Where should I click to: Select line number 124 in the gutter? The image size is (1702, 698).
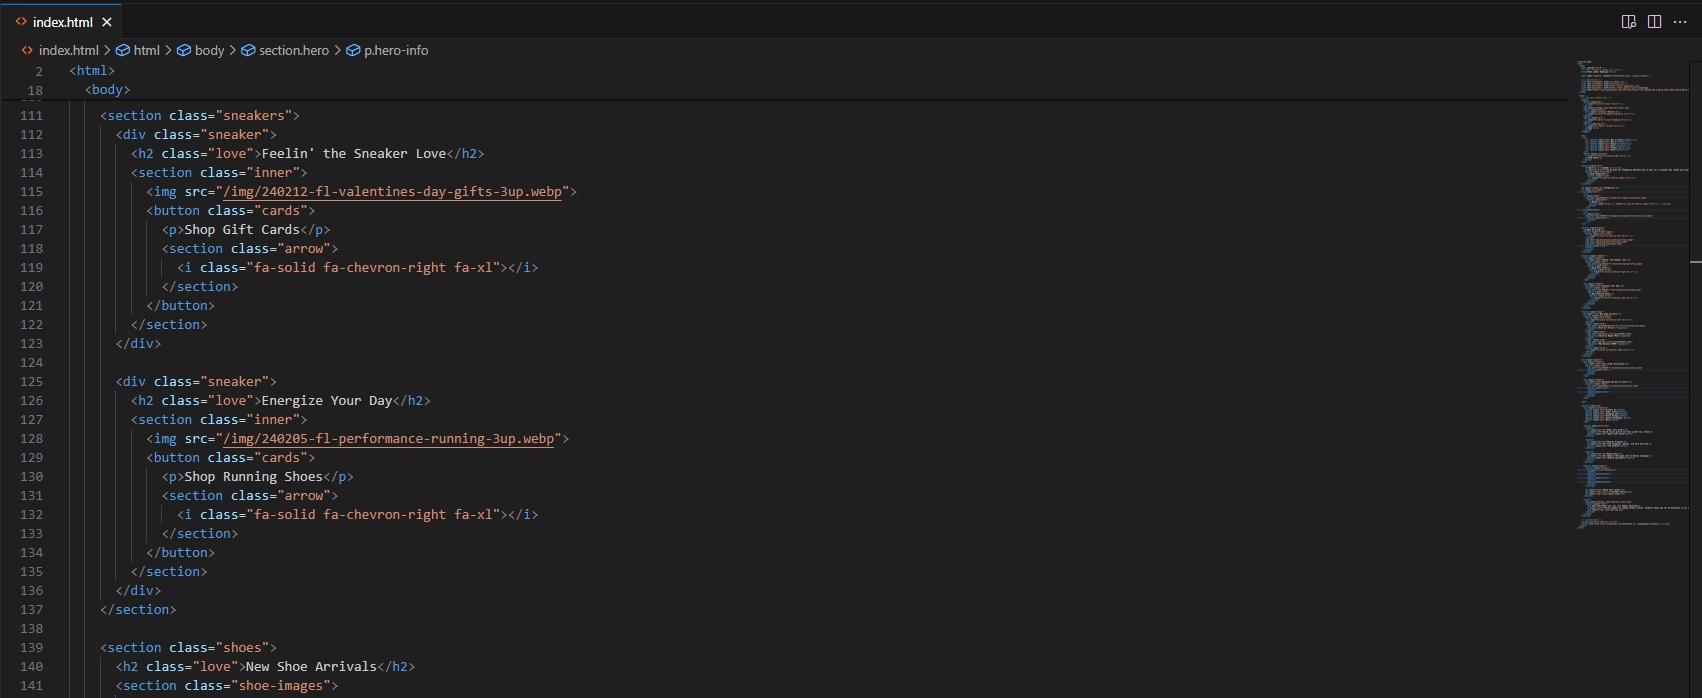click(x=32, y=363)
